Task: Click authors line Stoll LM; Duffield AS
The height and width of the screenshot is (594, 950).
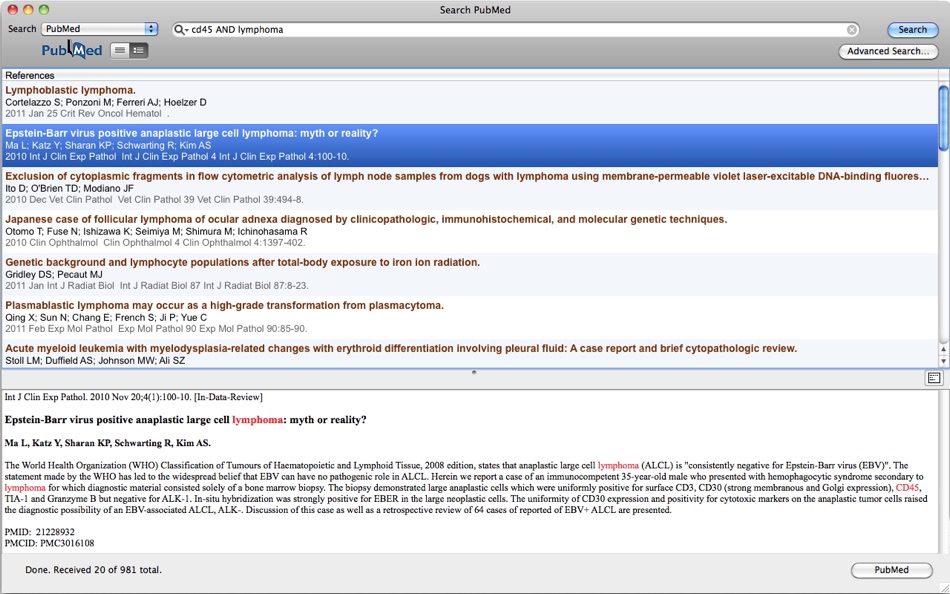Action: point(95,361)
